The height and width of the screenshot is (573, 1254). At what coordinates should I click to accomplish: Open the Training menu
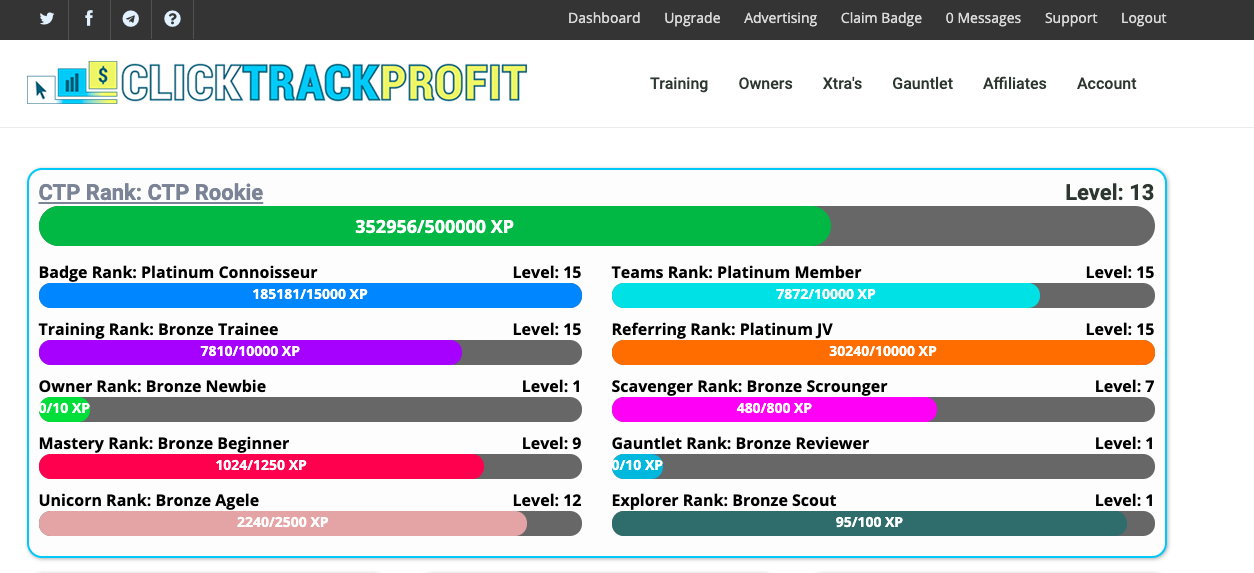[x=679, y=84]
